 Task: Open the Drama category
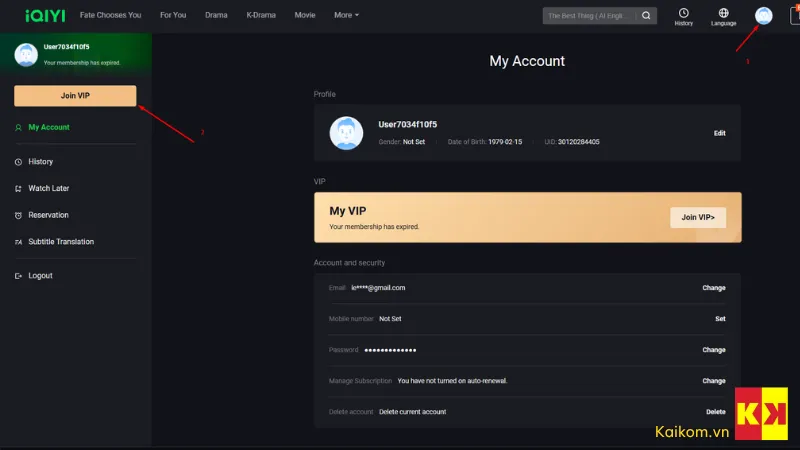[x=216, y=15]
